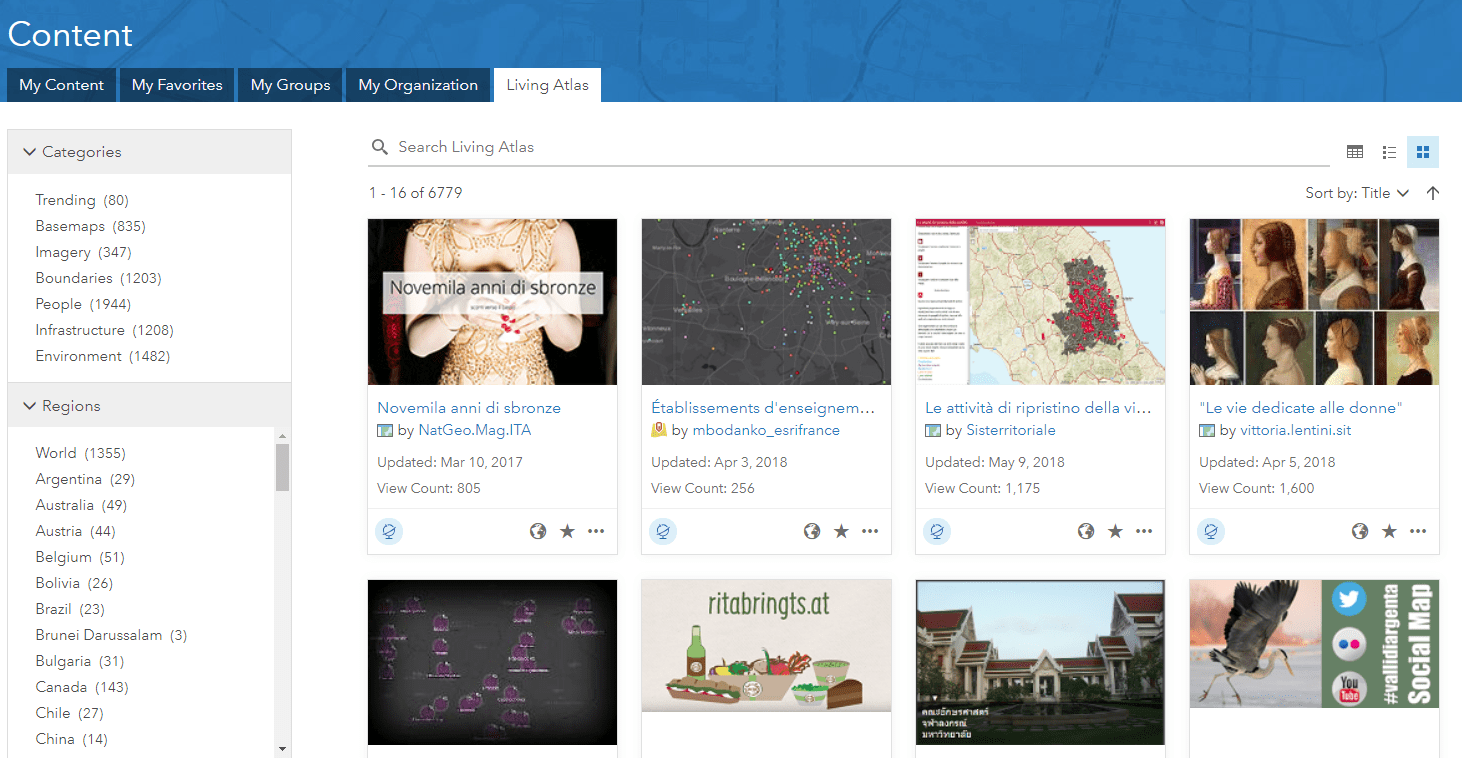1462x758 pixels.
Task: Filter by Australia region
Action: tap(81, 505)
